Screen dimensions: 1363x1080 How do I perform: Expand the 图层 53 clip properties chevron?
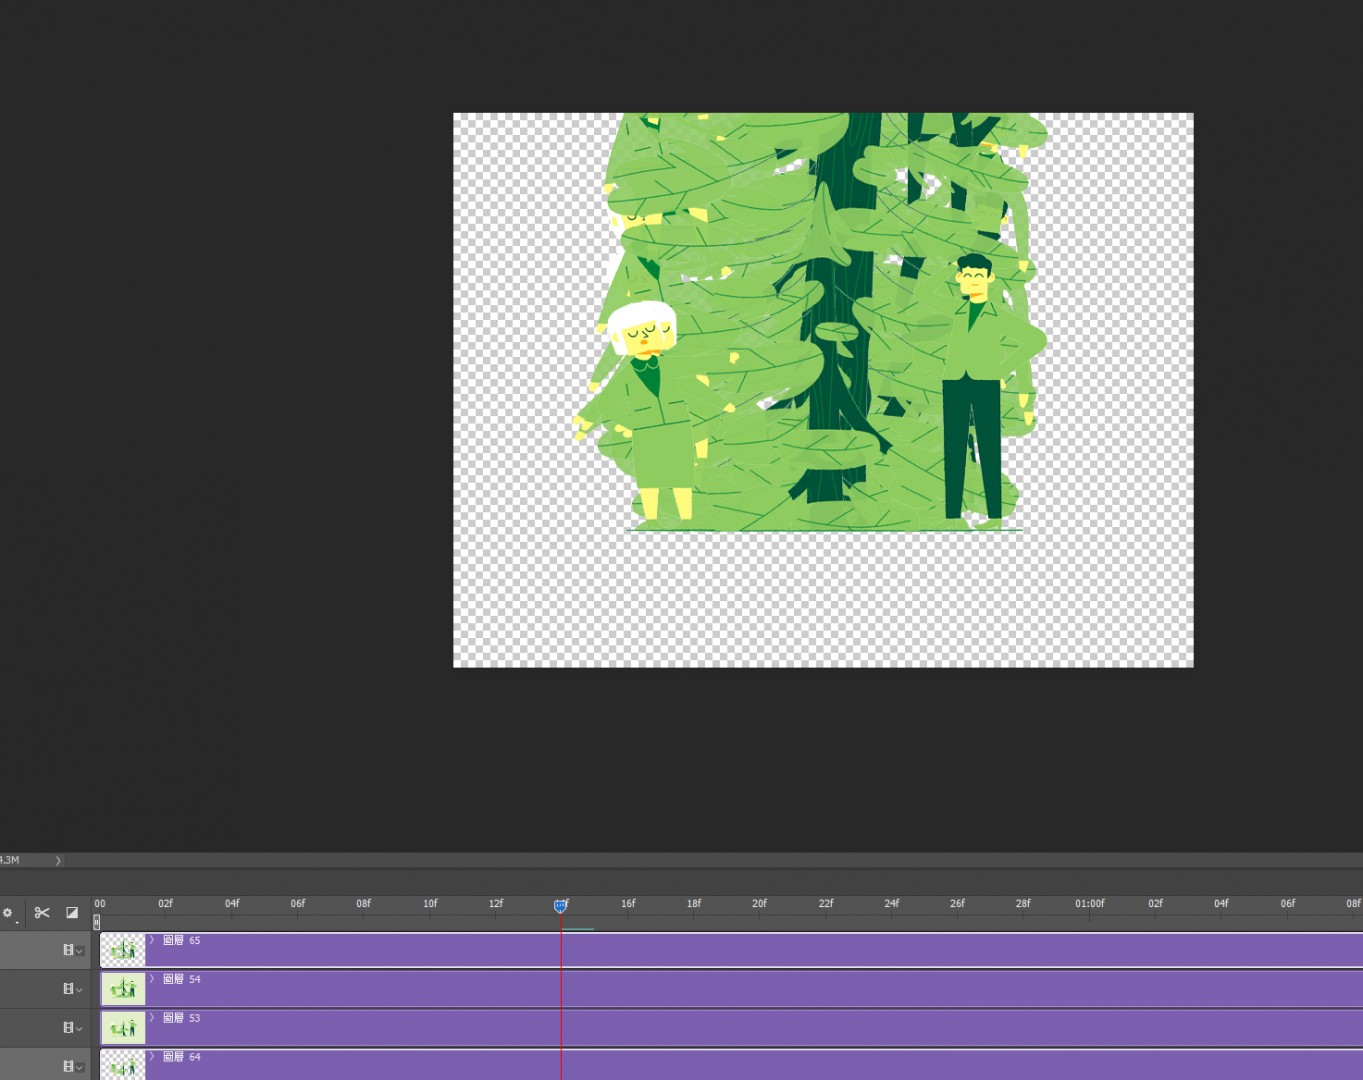pos(152,1018)
